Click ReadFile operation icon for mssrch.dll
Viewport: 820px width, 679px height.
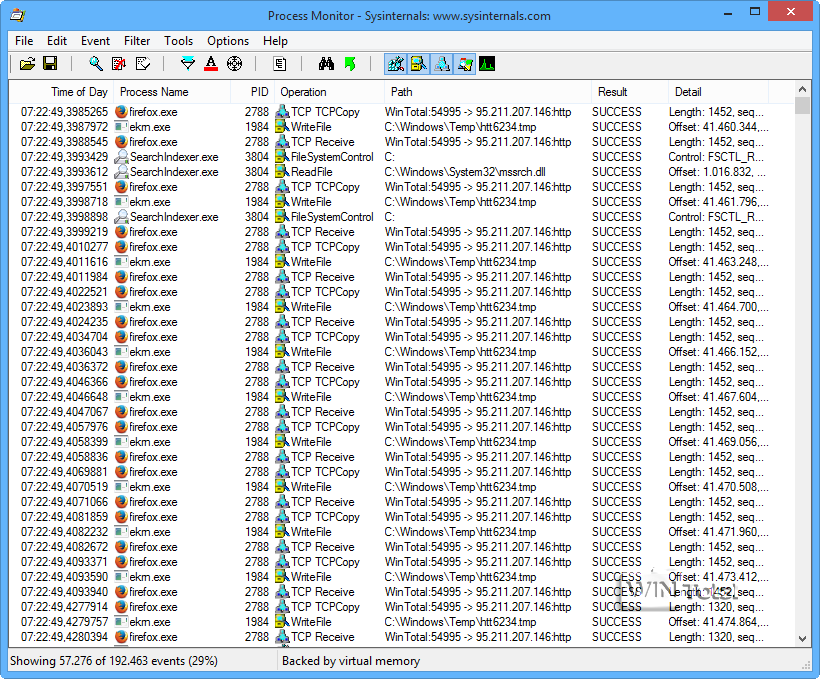tap(282, 172)
